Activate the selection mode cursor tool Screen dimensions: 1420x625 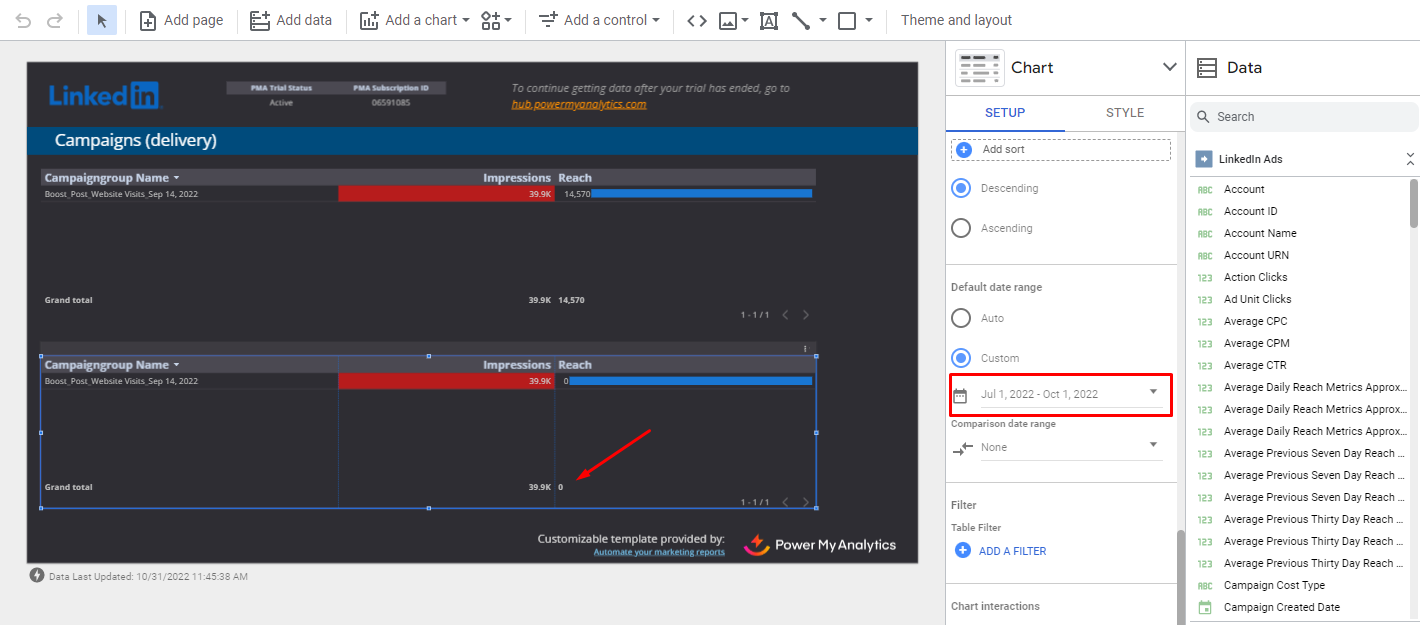102,20
